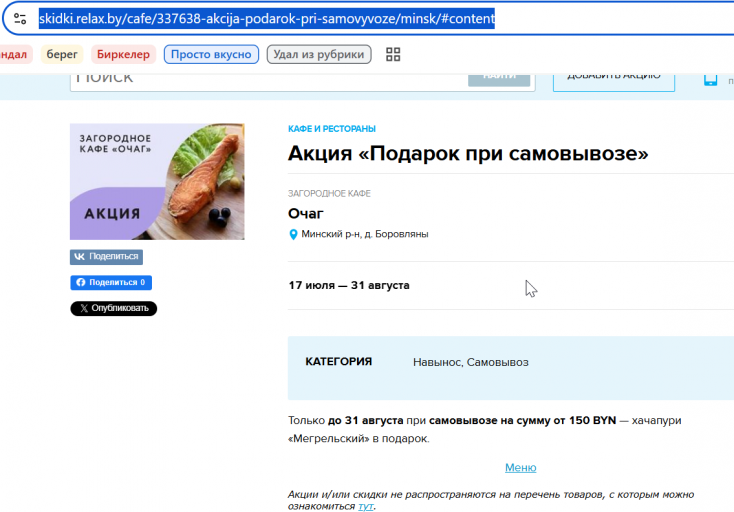This screenshot has height=512, width=734.
Task: Click the Найти search button
Action: coord(499,80)
